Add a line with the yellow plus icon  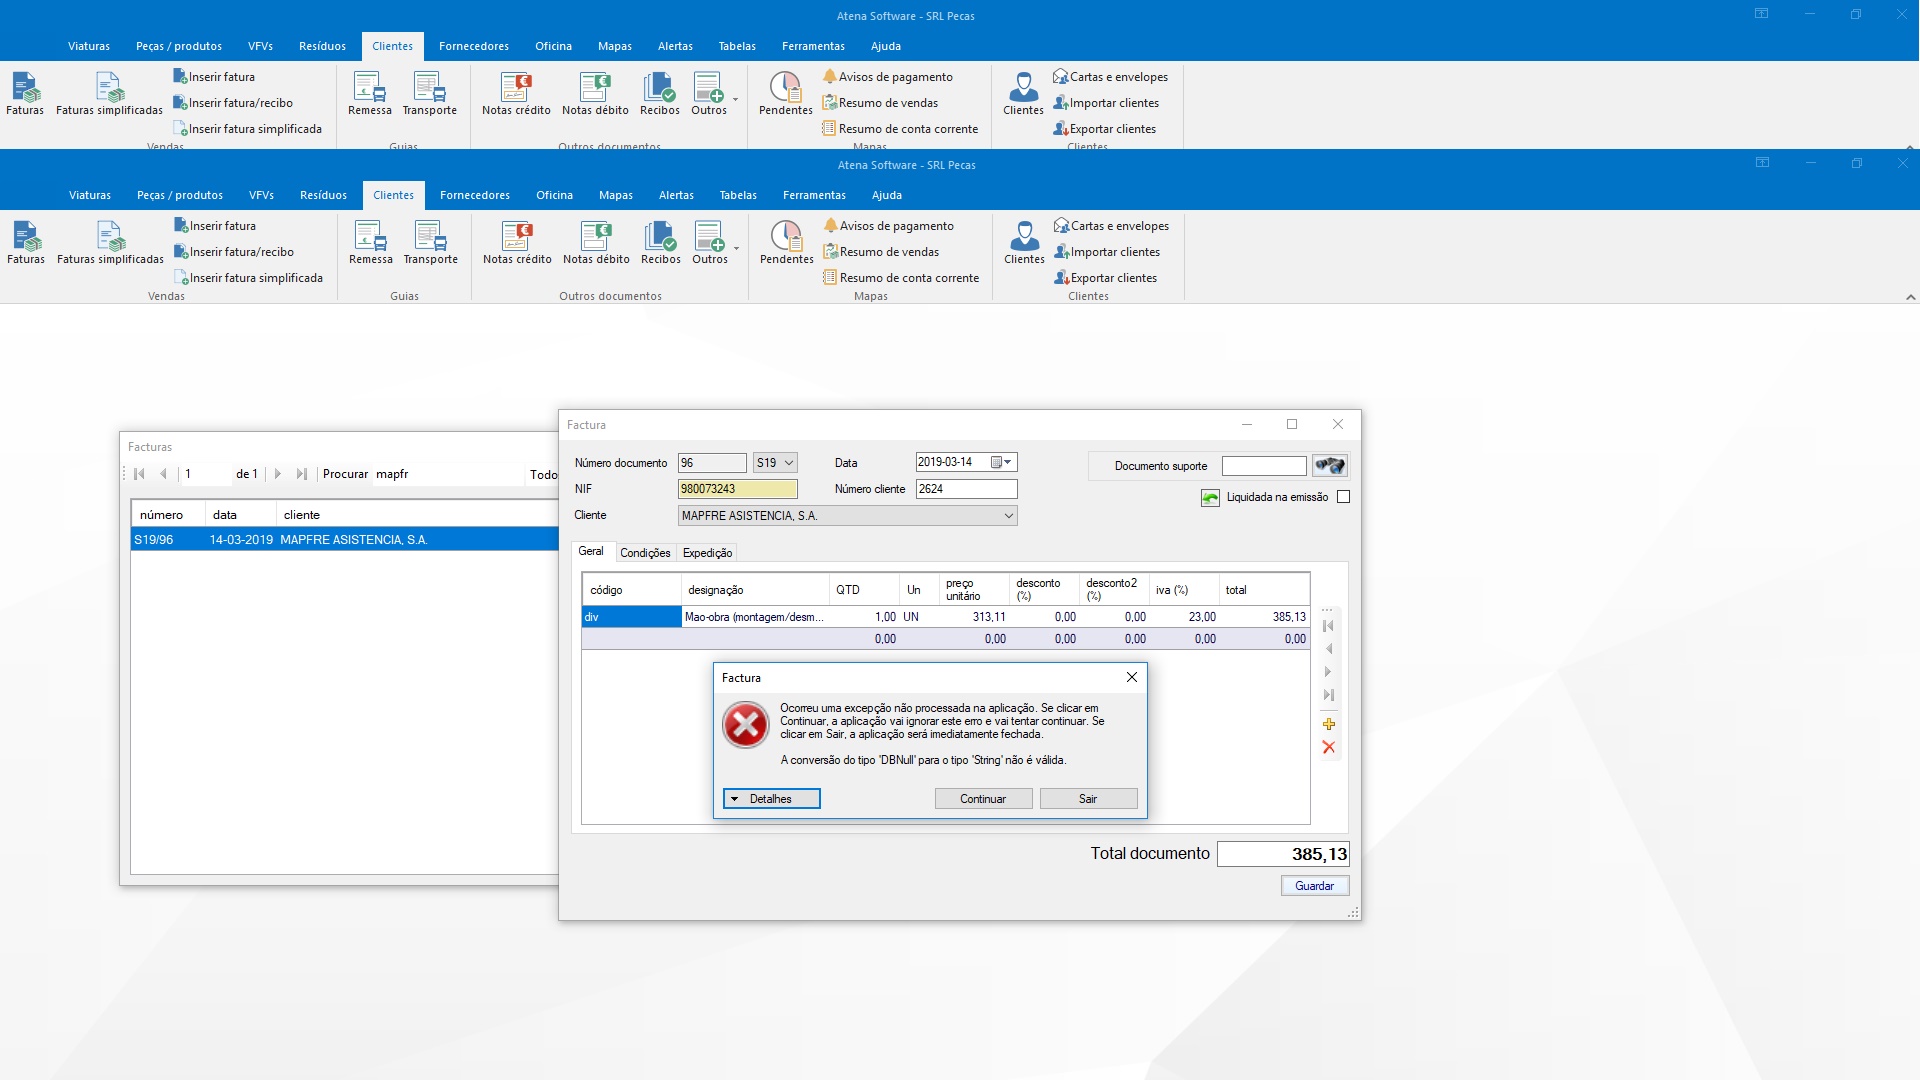[1329, 724]
